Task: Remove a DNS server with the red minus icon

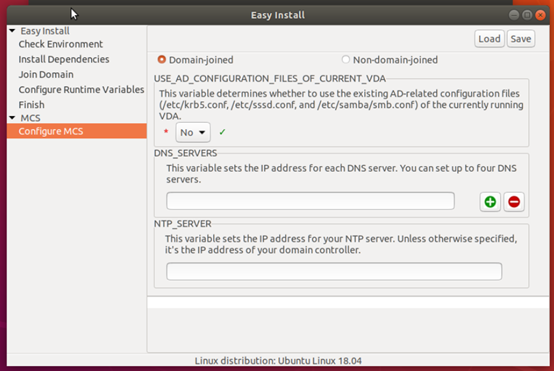Action: pos(514,202)
